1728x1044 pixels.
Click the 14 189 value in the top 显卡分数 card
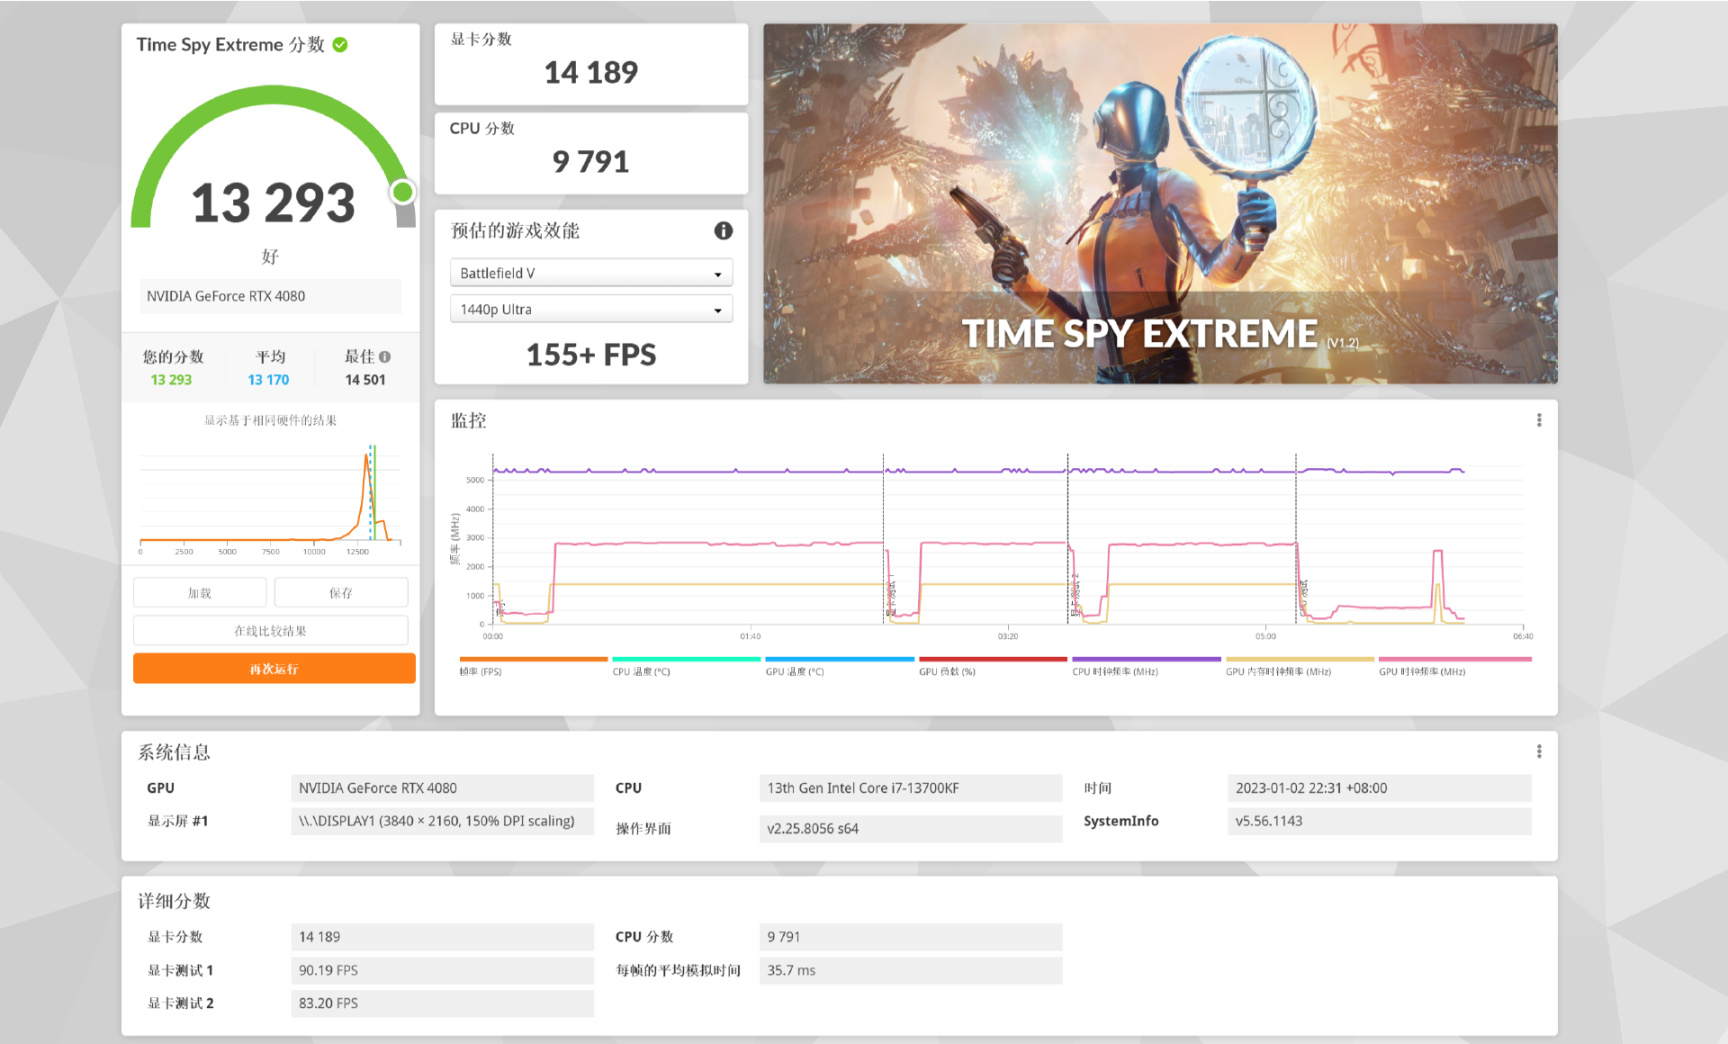pyautogui.click(x=591, y=73)
